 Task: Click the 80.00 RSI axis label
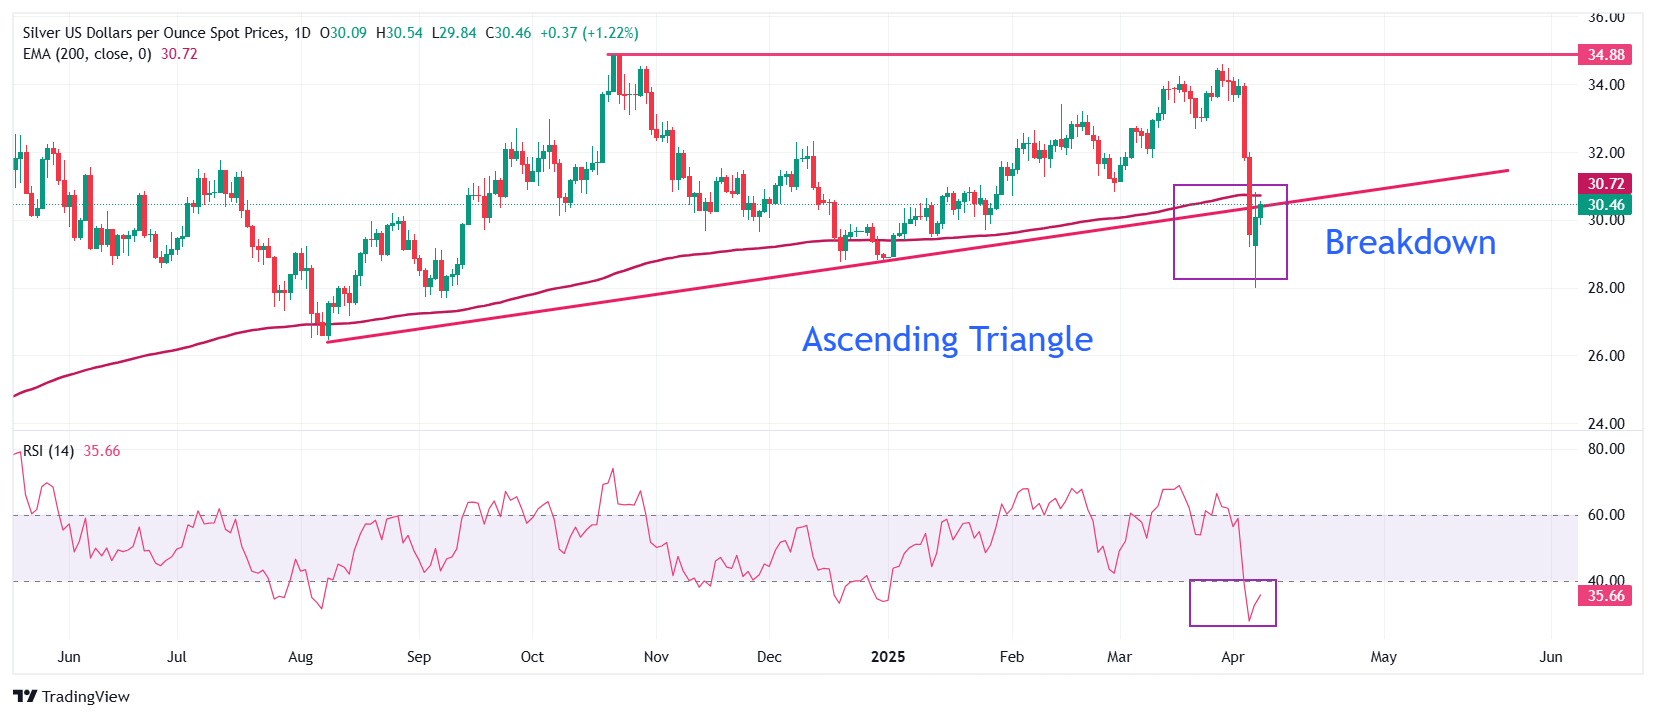pos(1606,449)
